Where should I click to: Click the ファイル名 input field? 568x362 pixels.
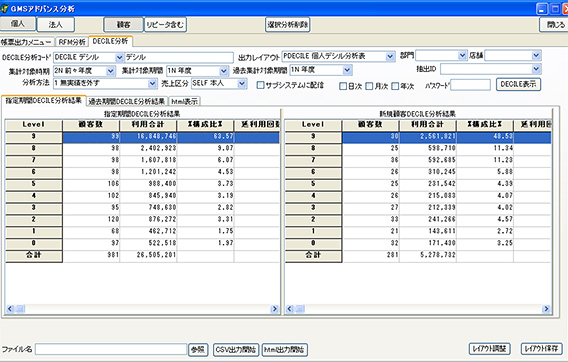[x=111, y=349]
